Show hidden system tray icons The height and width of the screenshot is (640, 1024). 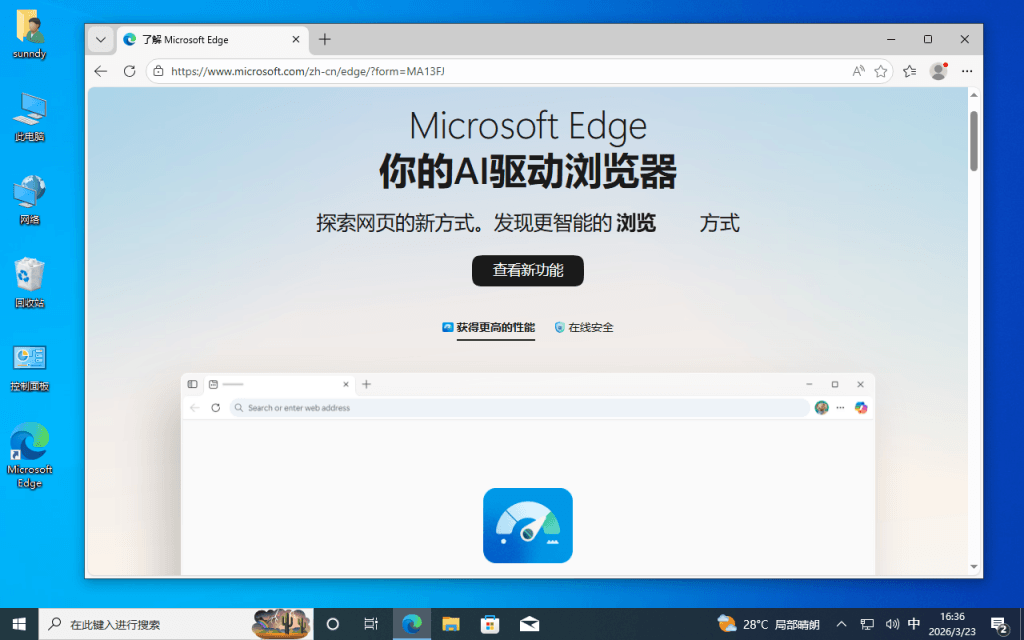tap(841, 624)
